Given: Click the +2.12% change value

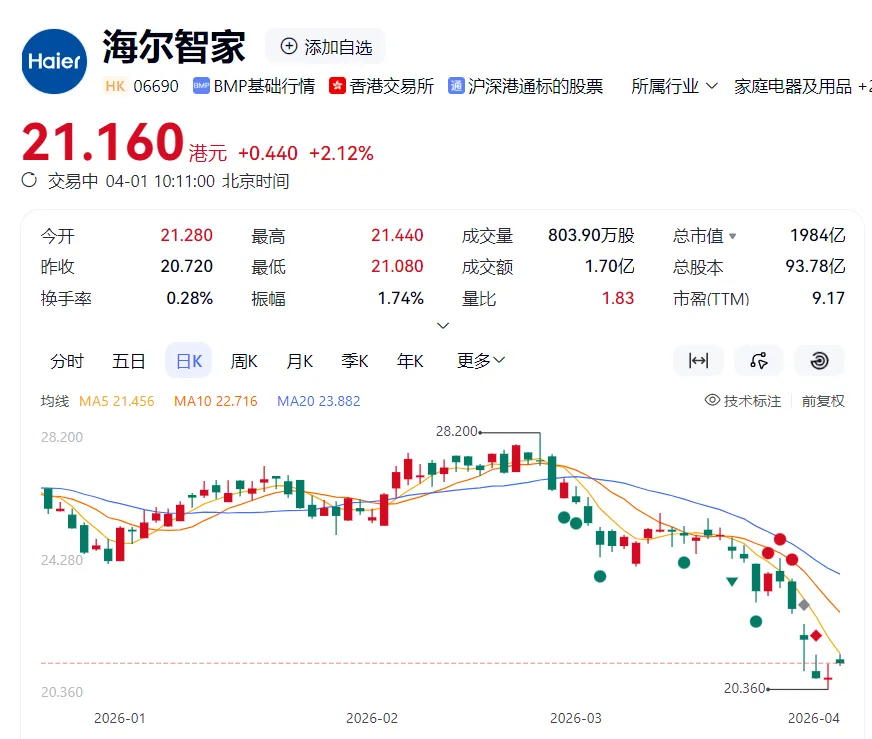Looking at the screenshot, I should pyautogui.click(x=341, y=153).
